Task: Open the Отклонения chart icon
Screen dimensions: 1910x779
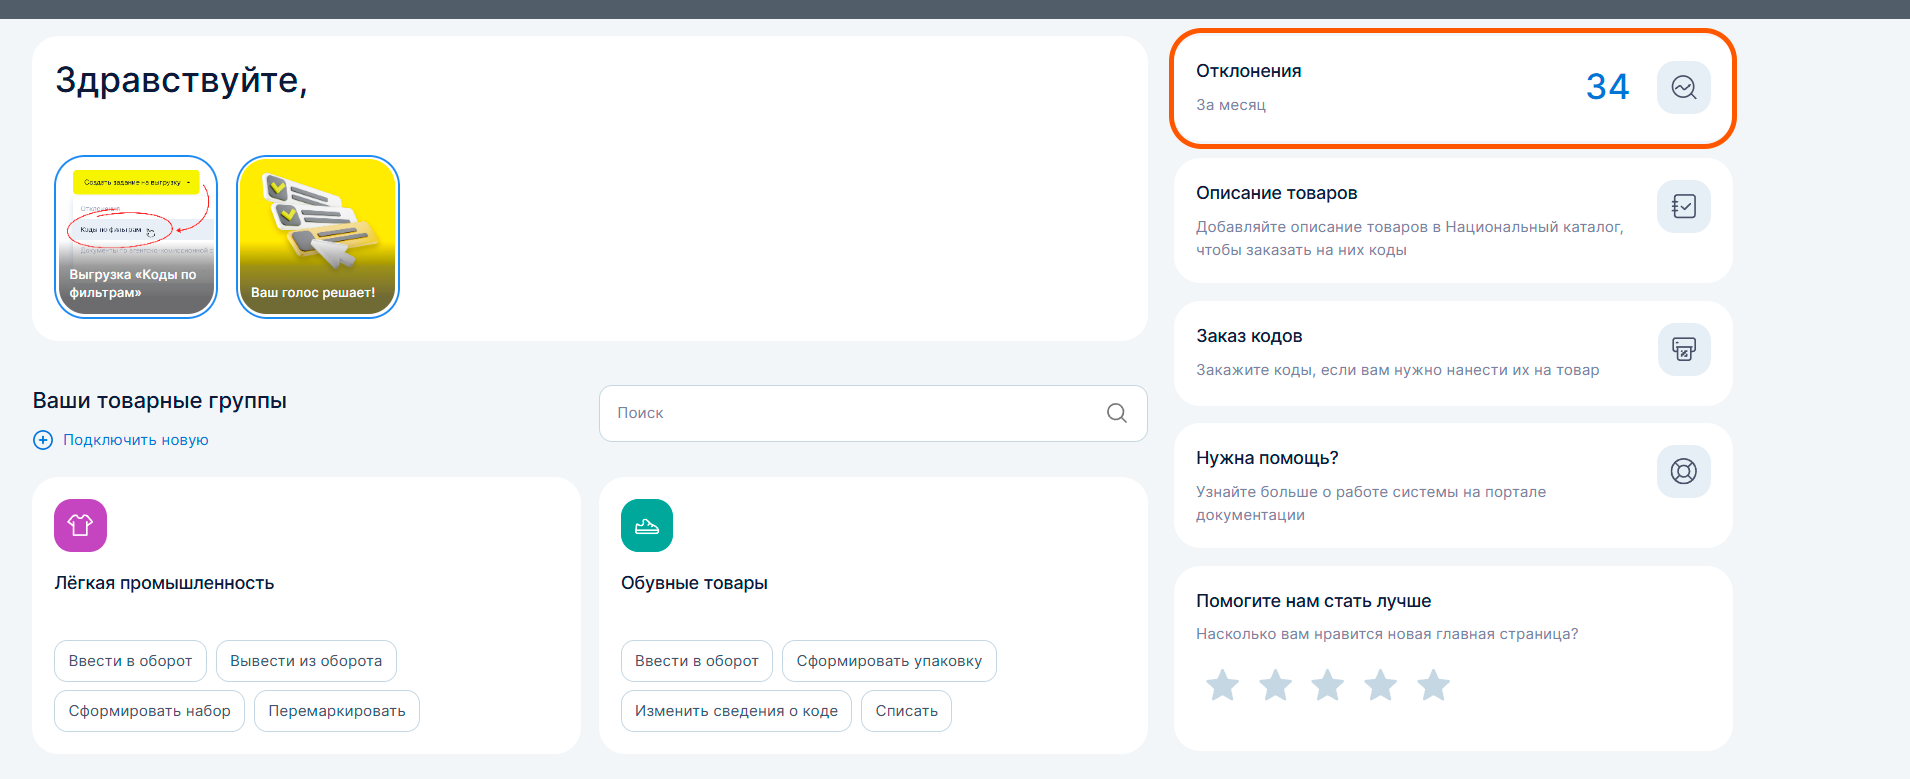Action: point(1684,87)
